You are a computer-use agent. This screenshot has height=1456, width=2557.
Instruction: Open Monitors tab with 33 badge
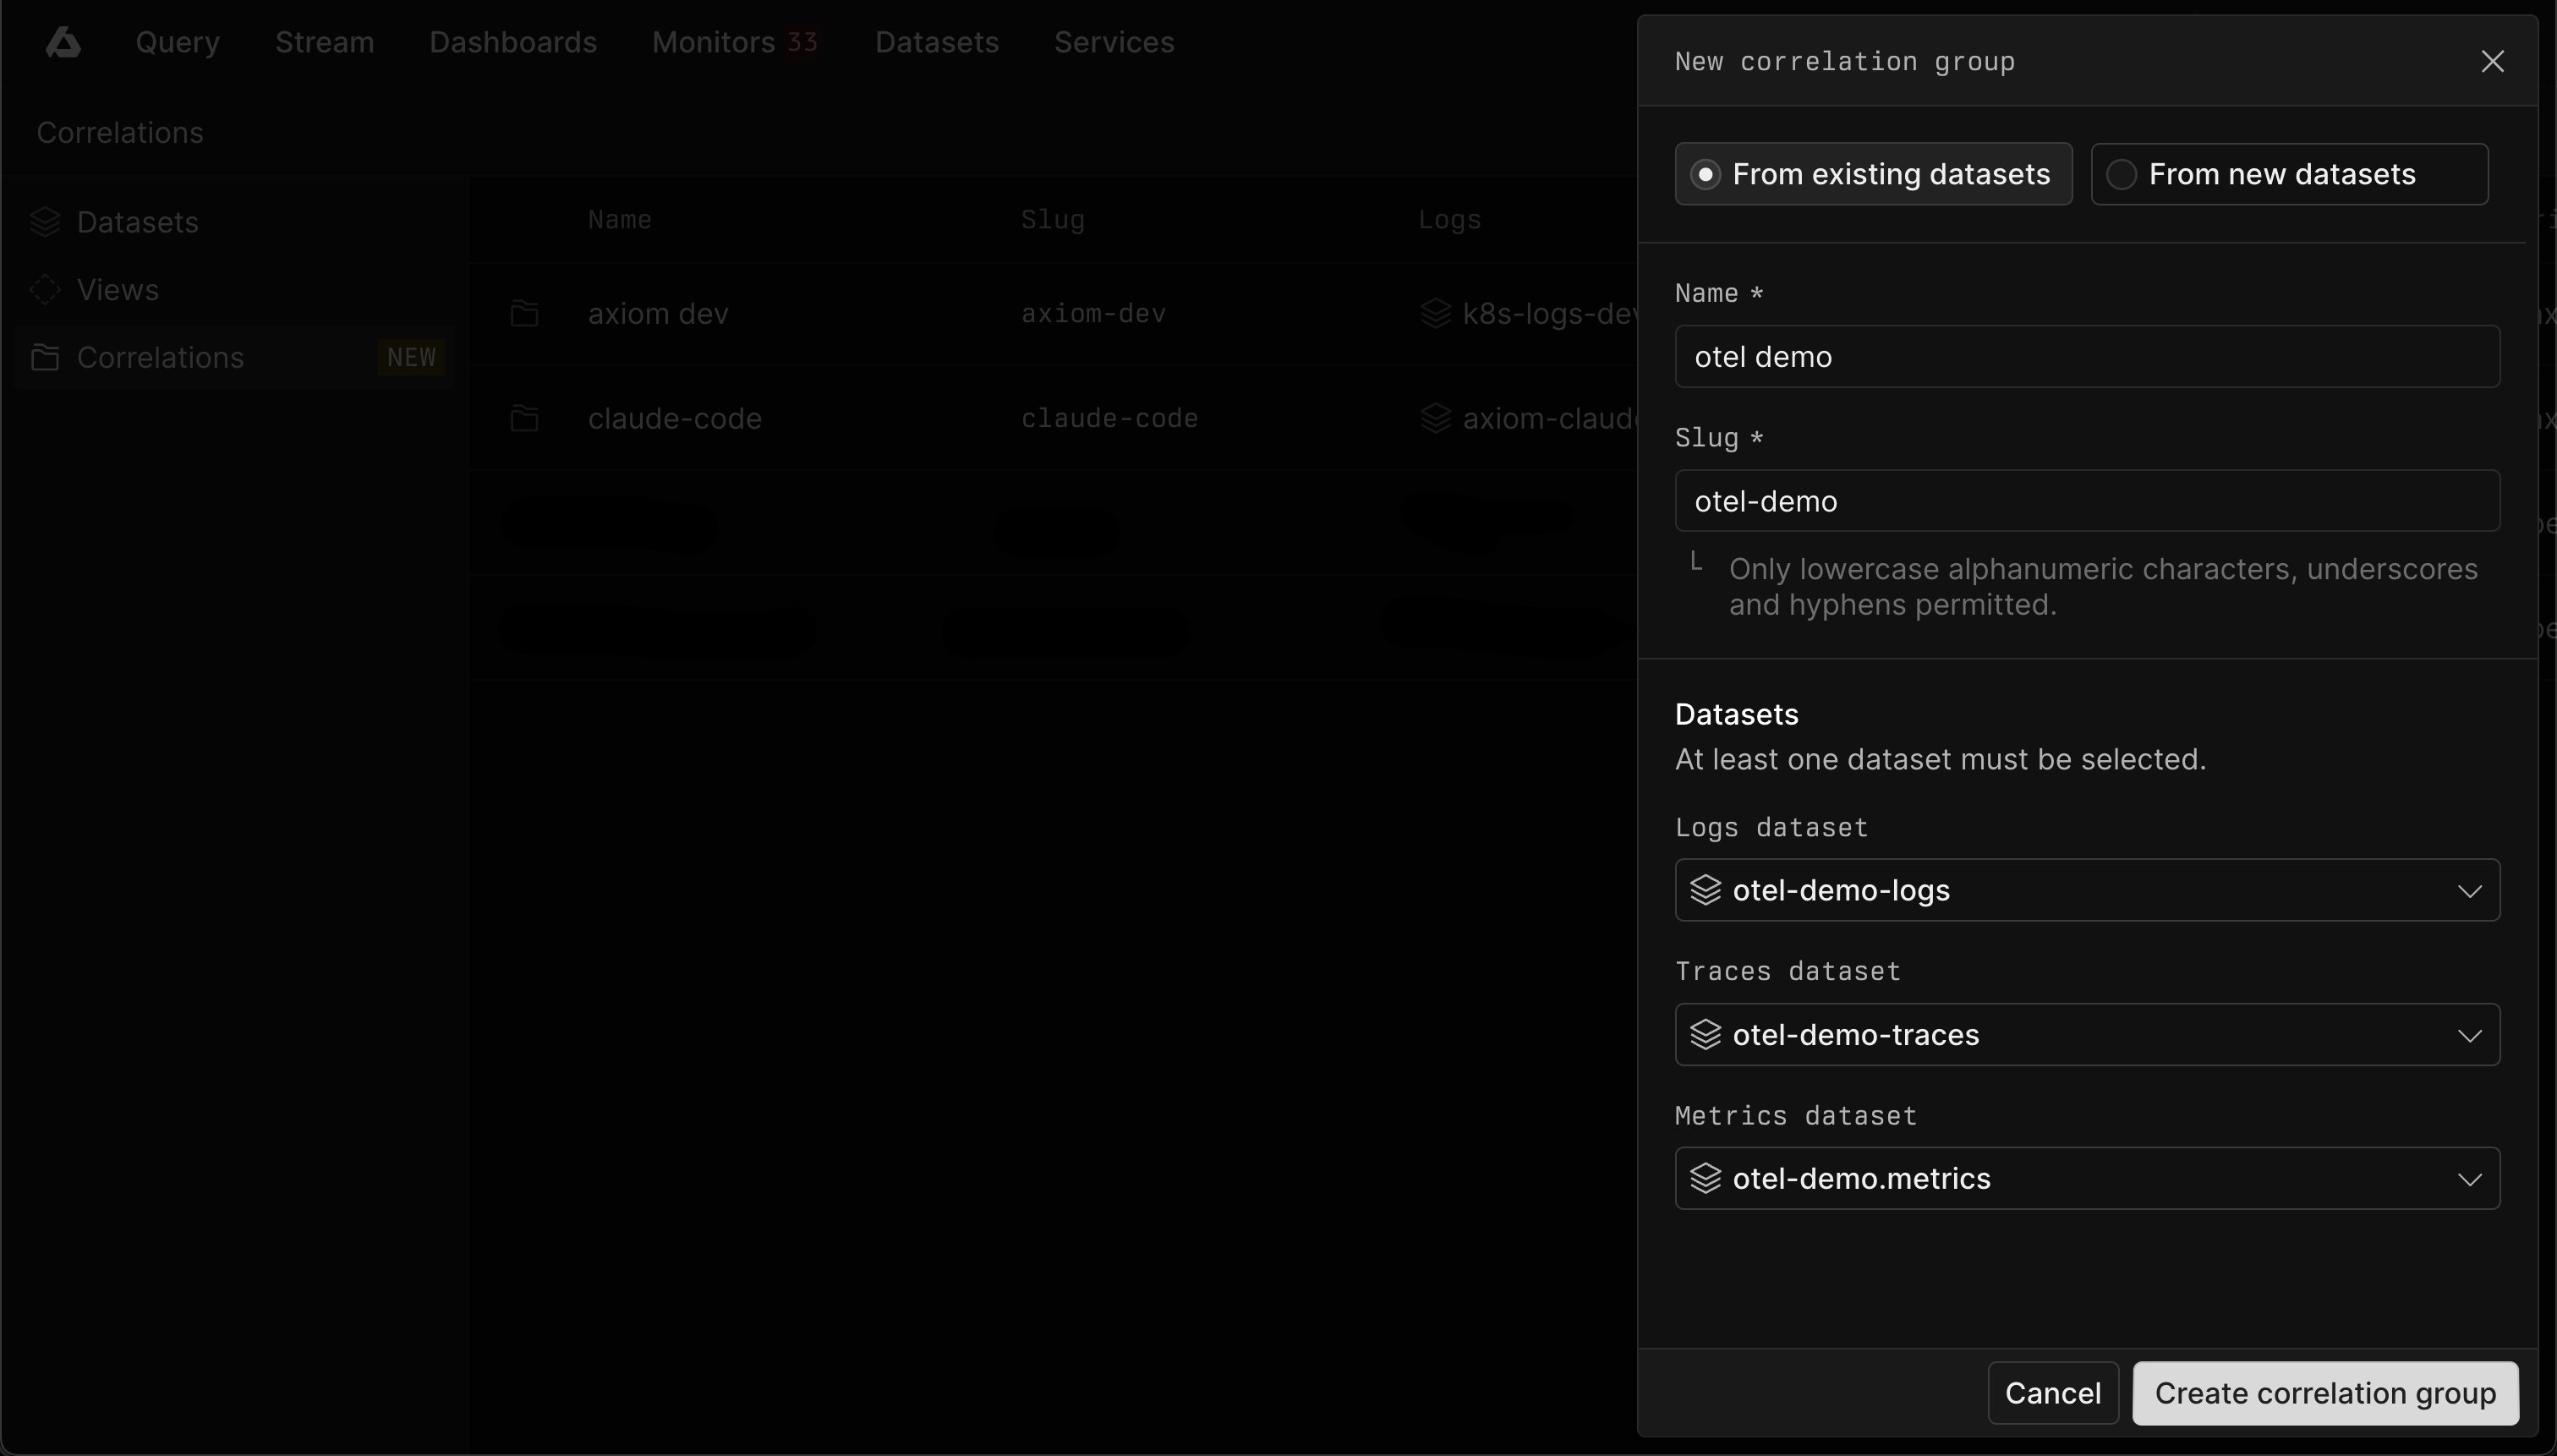click(x=735, y=42)
